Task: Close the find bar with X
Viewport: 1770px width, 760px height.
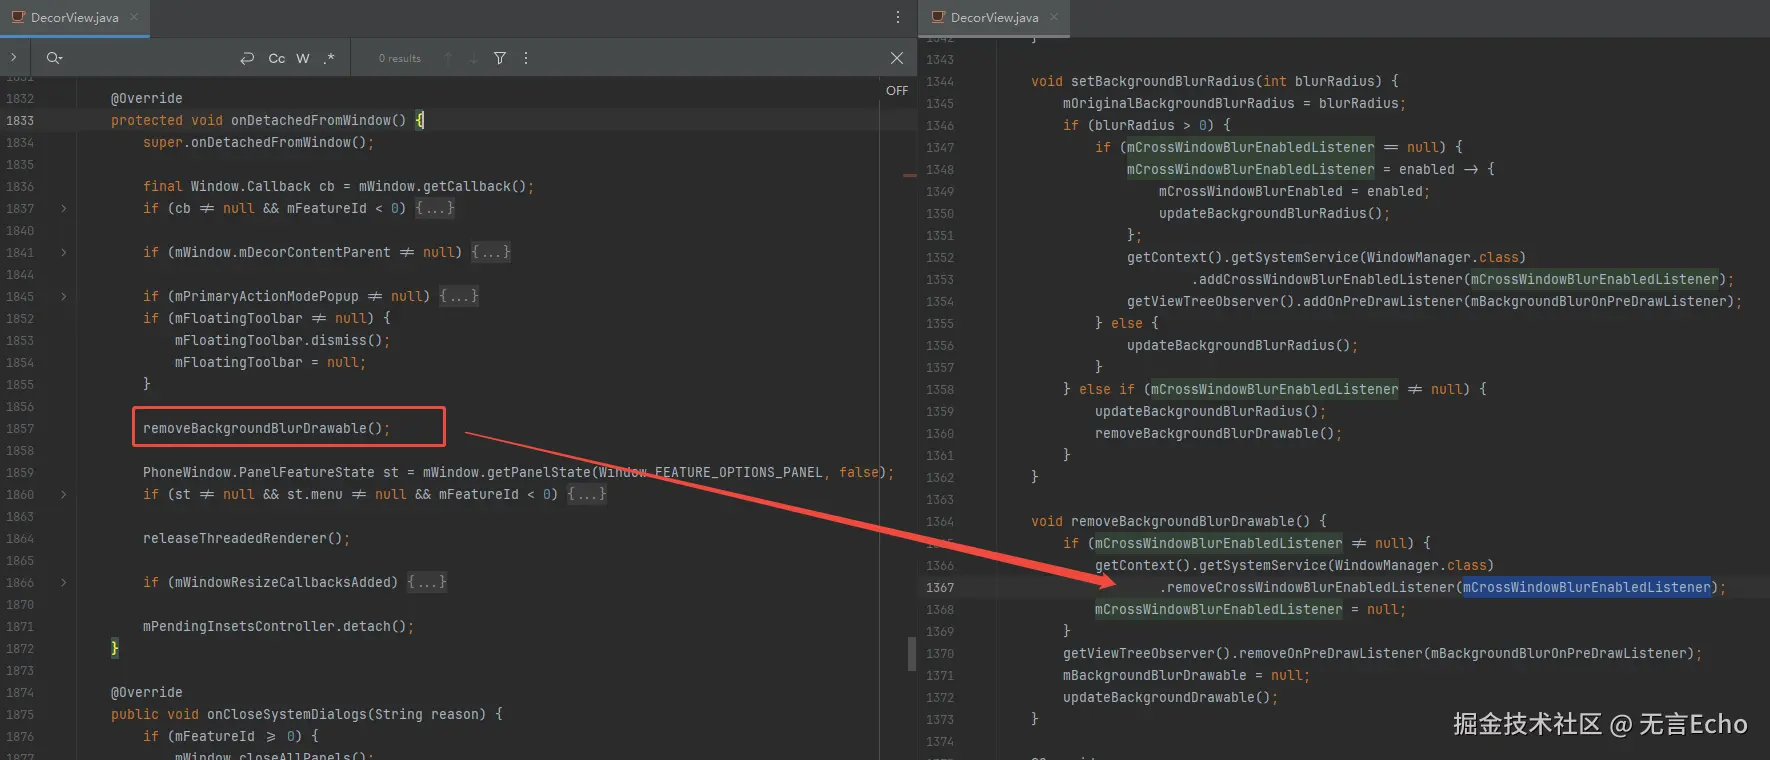Action: click(x=897, y=58)
